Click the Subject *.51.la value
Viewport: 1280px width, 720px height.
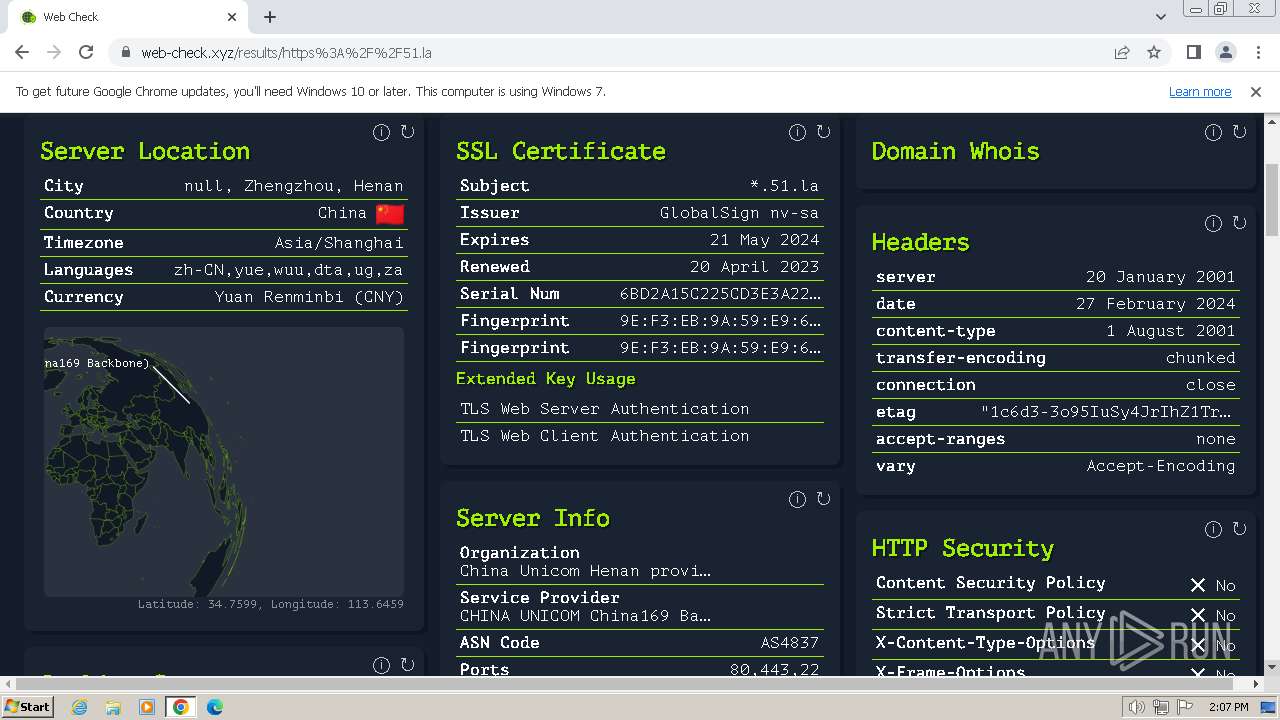[x=785, y=186]
